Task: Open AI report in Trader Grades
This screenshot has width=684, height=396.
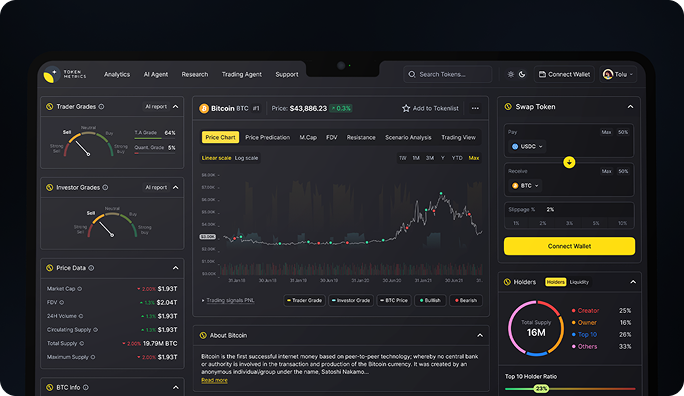Action: tap(156, 107)
